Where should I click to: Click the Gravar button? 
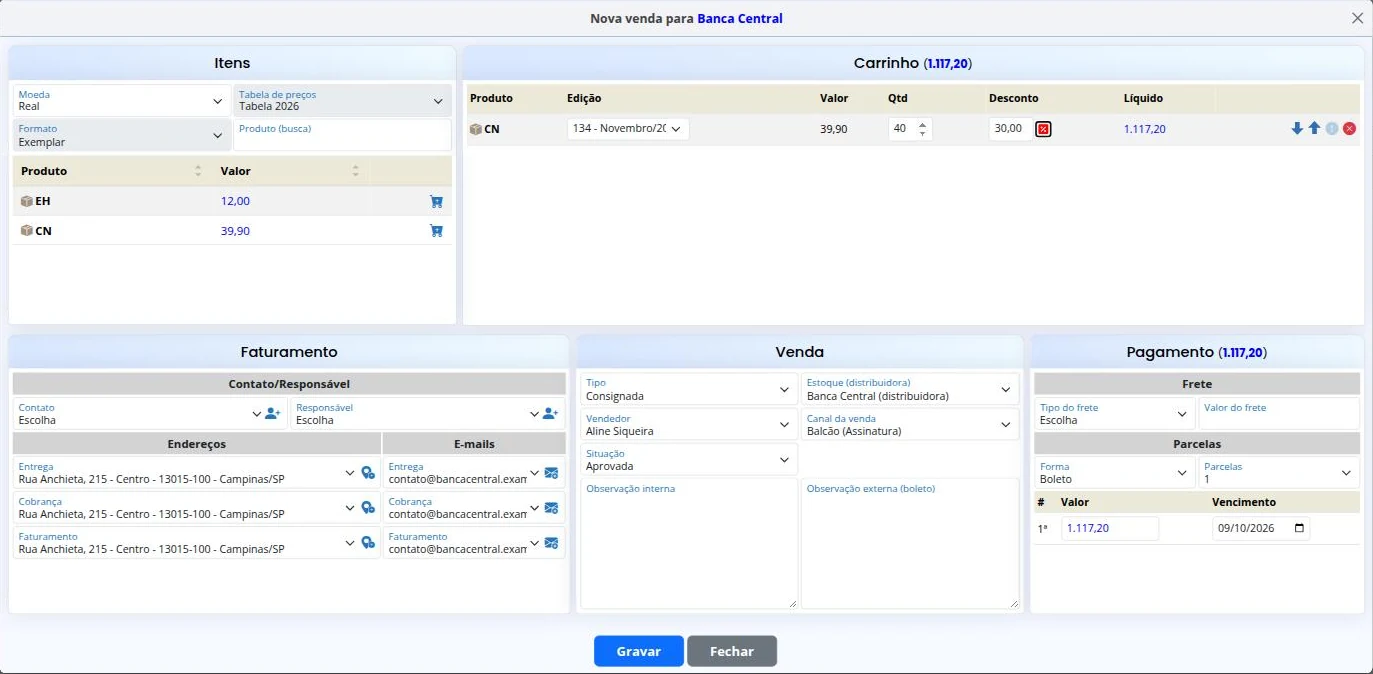coord(639,651)
